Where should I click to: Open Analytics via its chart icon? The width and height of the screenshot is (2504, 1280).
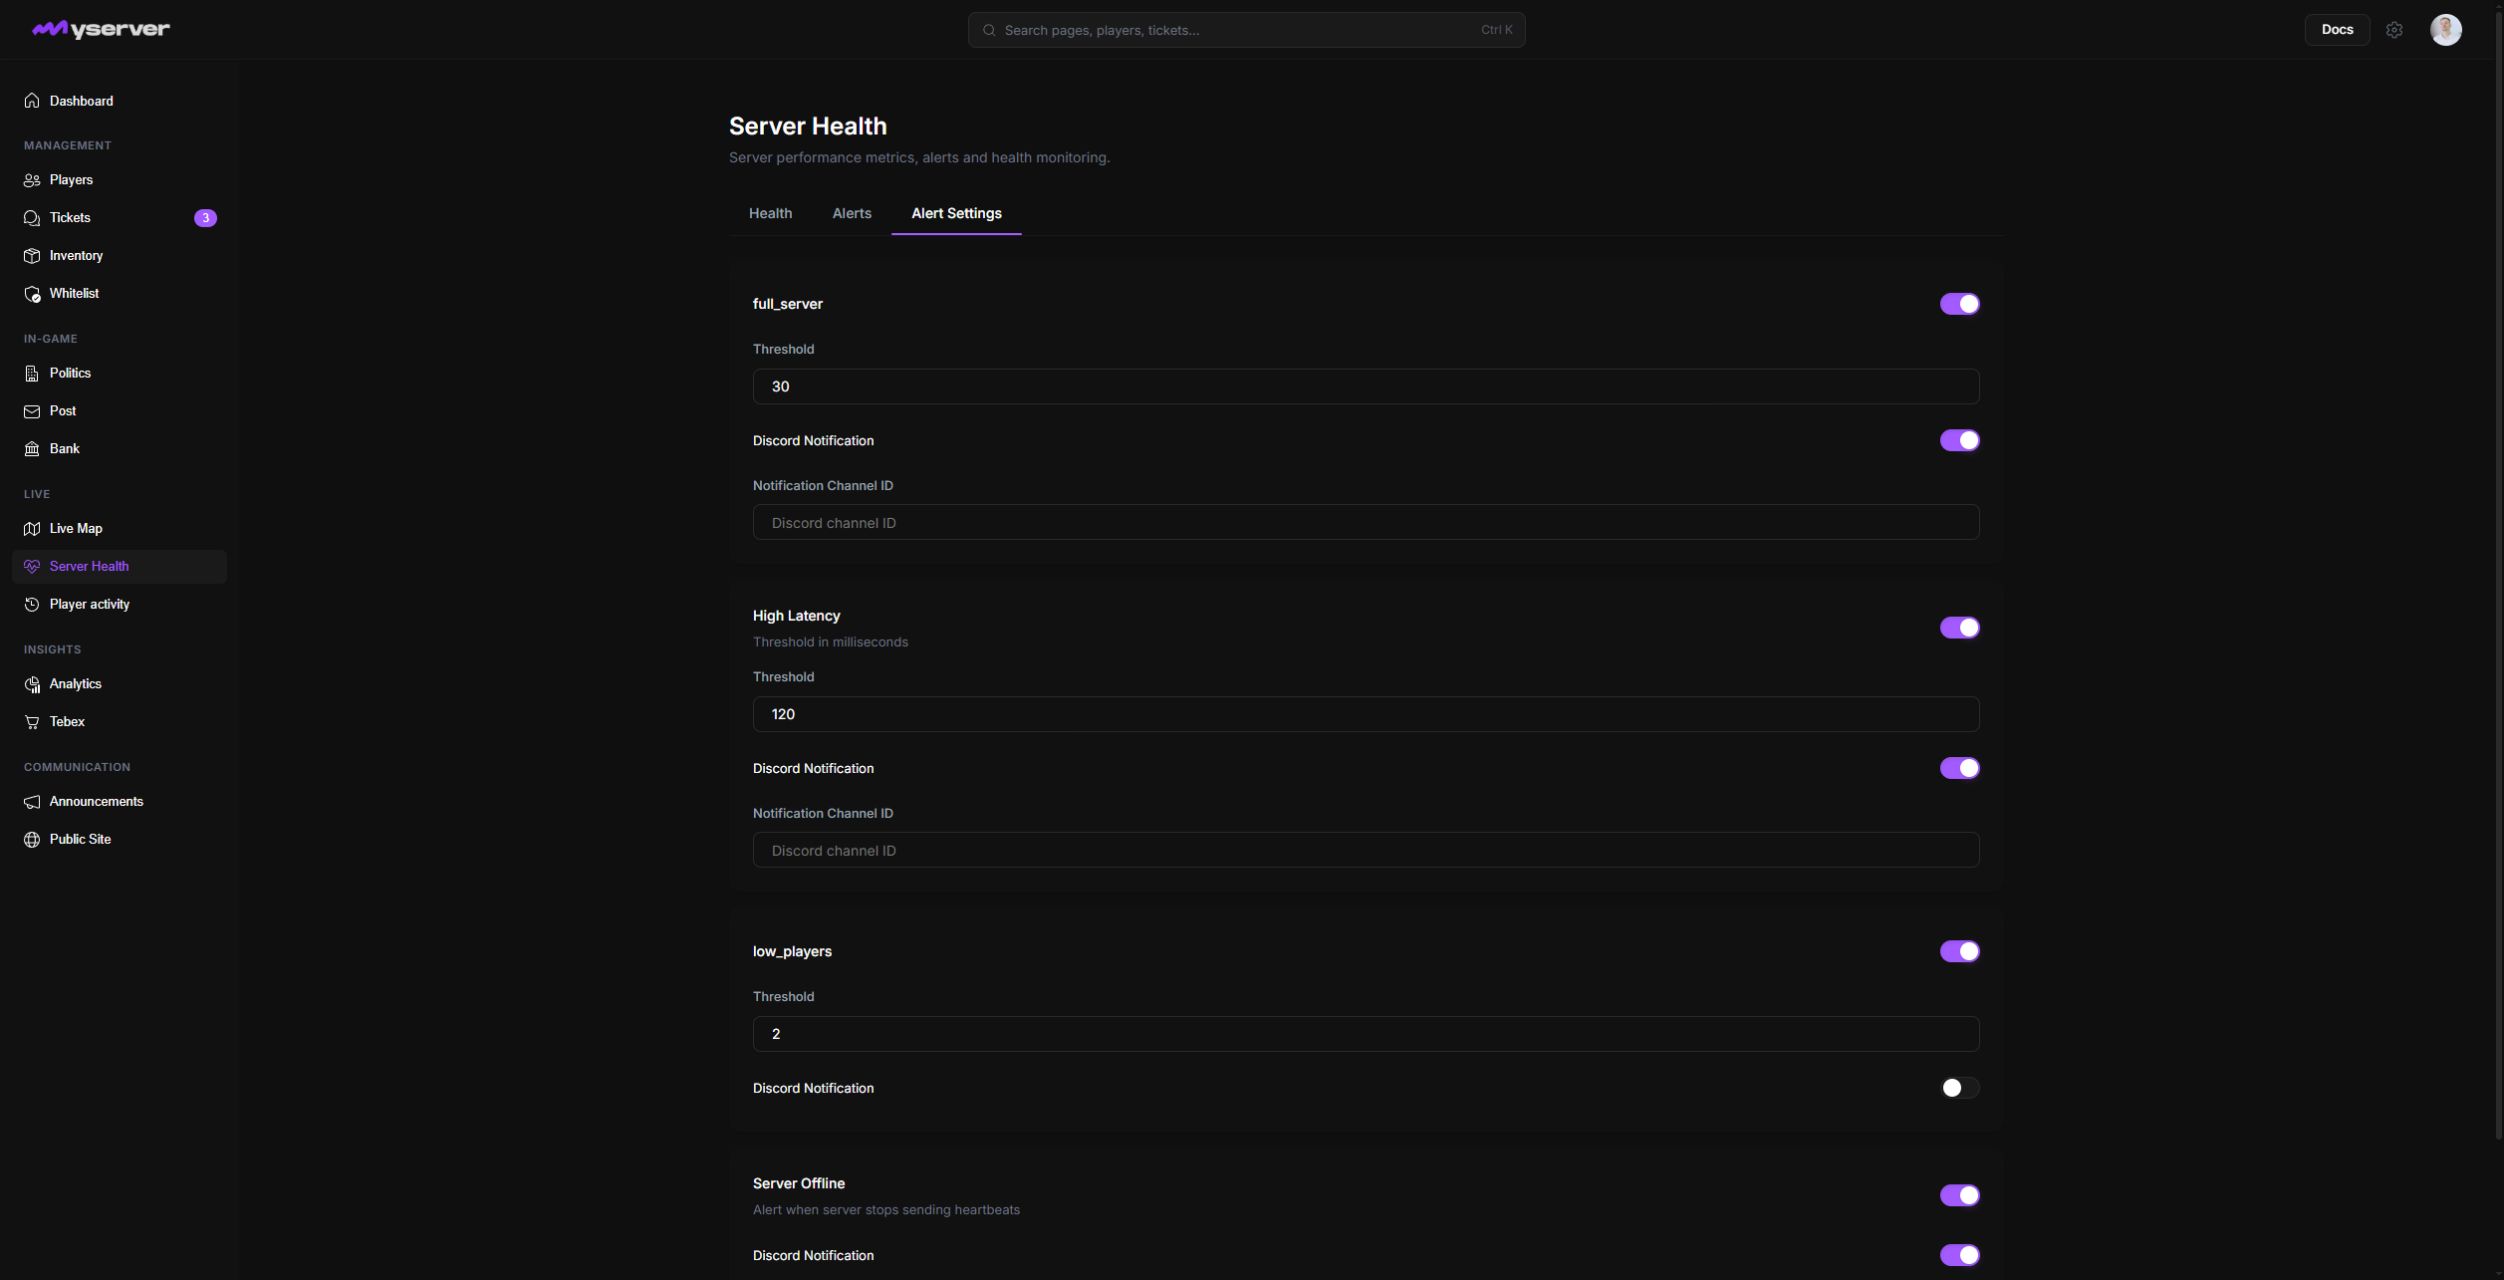point(32,684)
